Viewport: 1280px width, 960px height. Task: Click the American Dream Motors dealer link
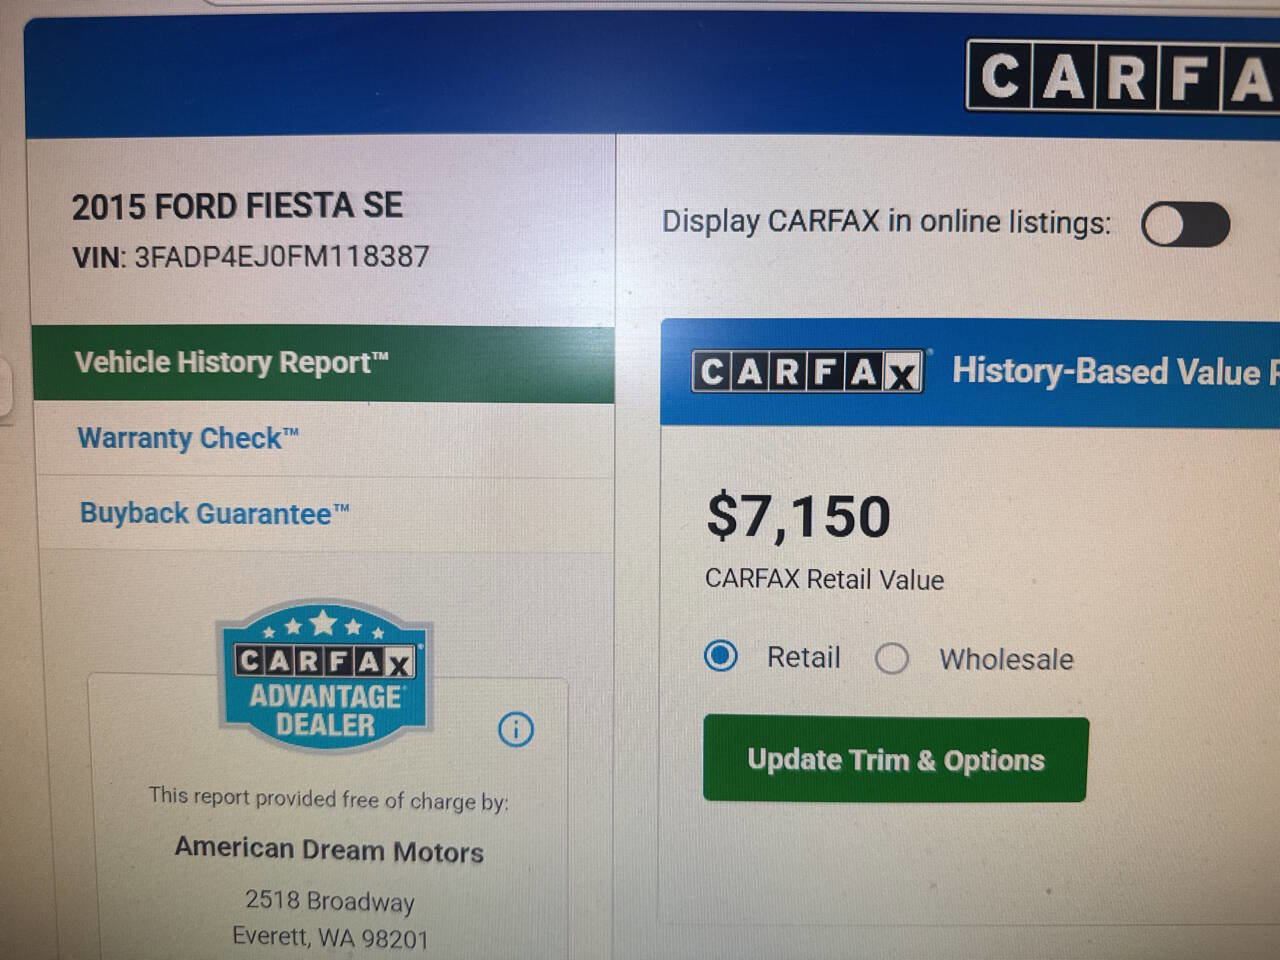pos(330,850)
